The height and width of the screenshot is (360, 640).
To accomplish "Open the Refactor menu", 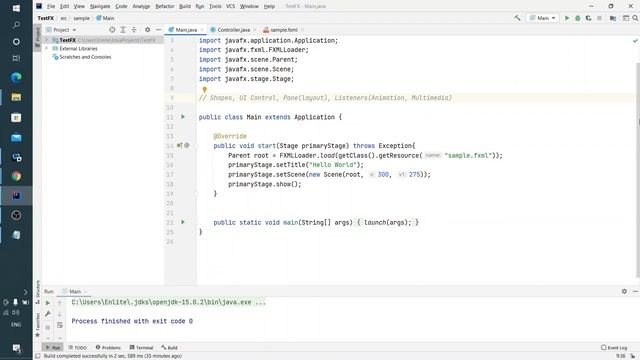I will (165, 6).
